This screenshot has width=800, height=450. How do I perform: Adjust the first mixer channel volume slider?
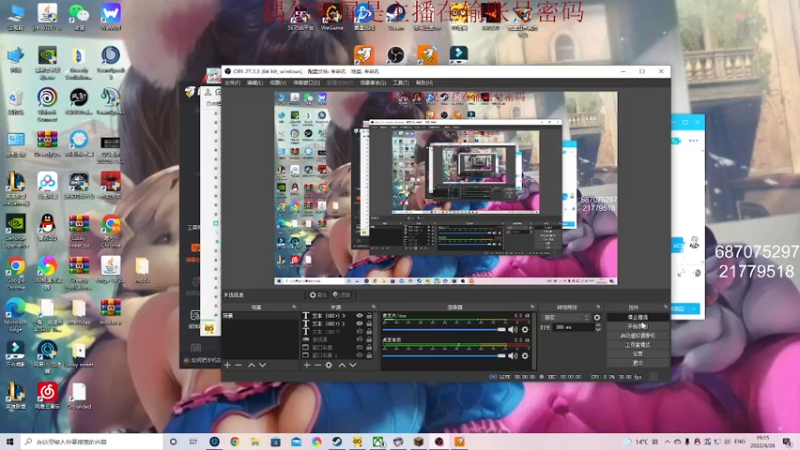[x=444, y=330]
